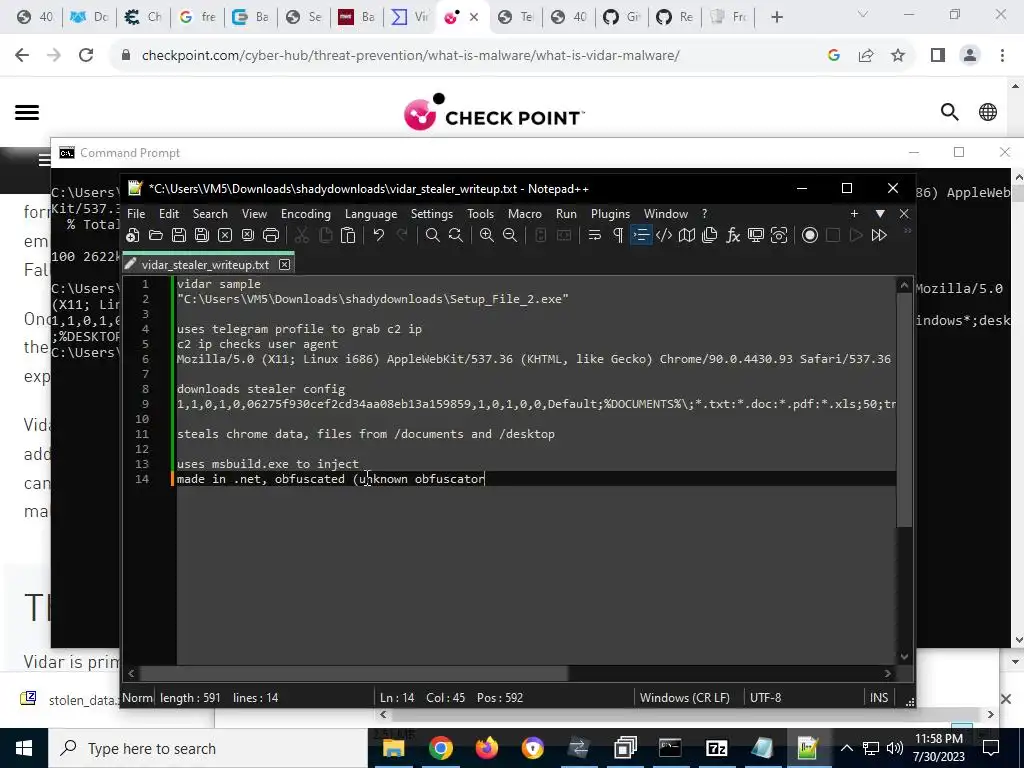
Task: Reload the Chrome page
Action: pyautogui.click(x=86, y=56)
